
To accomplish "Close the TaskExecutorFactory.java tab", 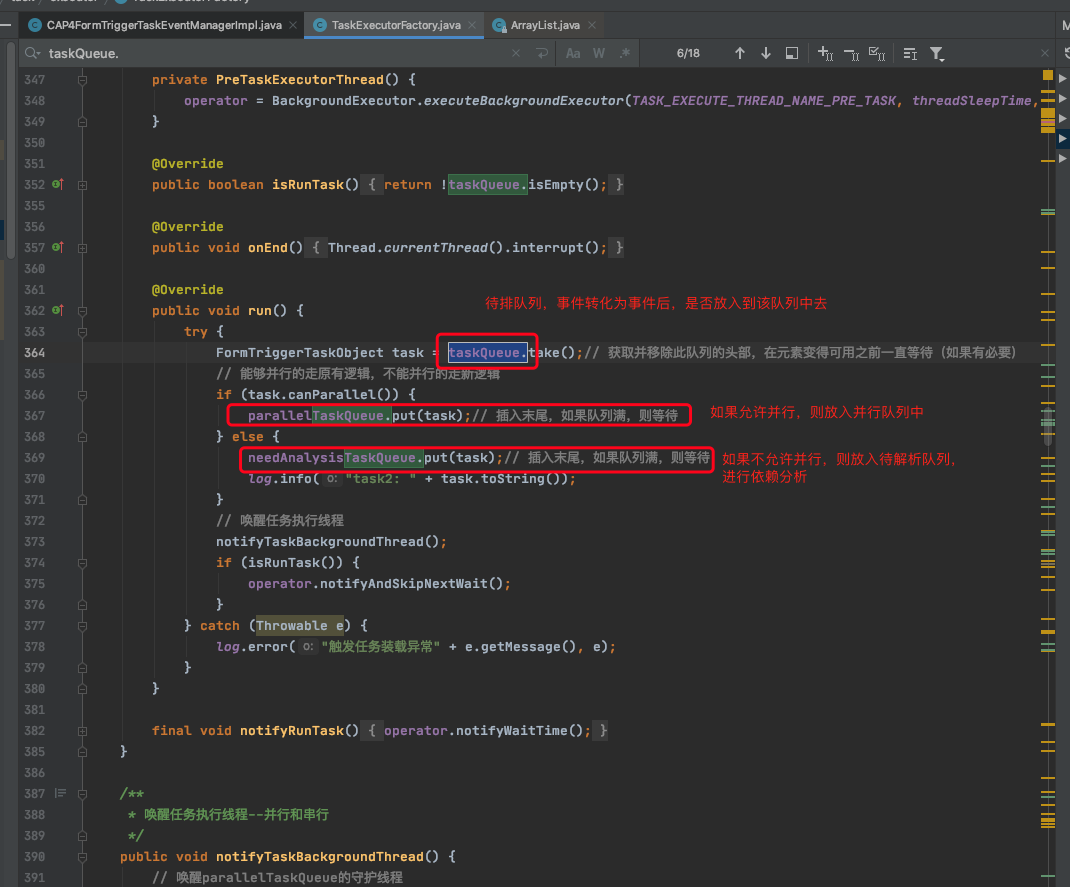I will click(x=472, y=24).
